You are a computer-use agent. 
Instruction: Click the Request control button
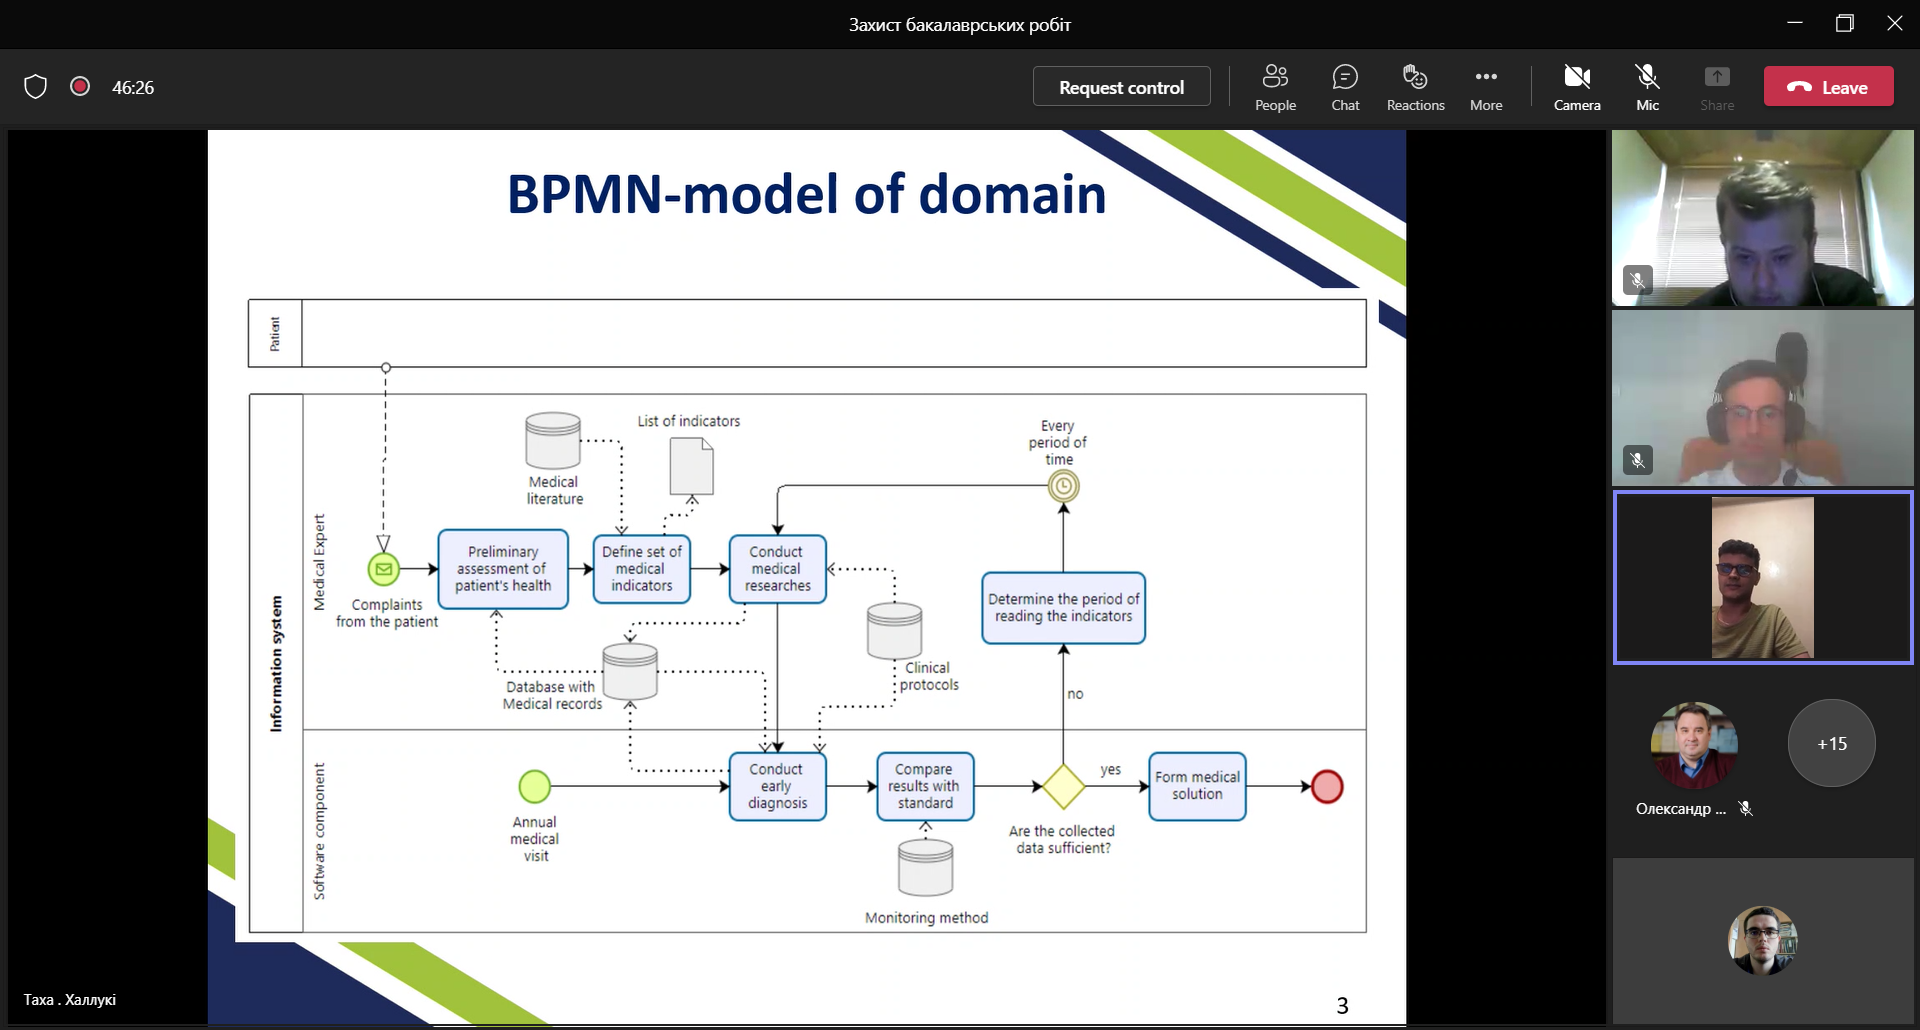click(1121, 87)
